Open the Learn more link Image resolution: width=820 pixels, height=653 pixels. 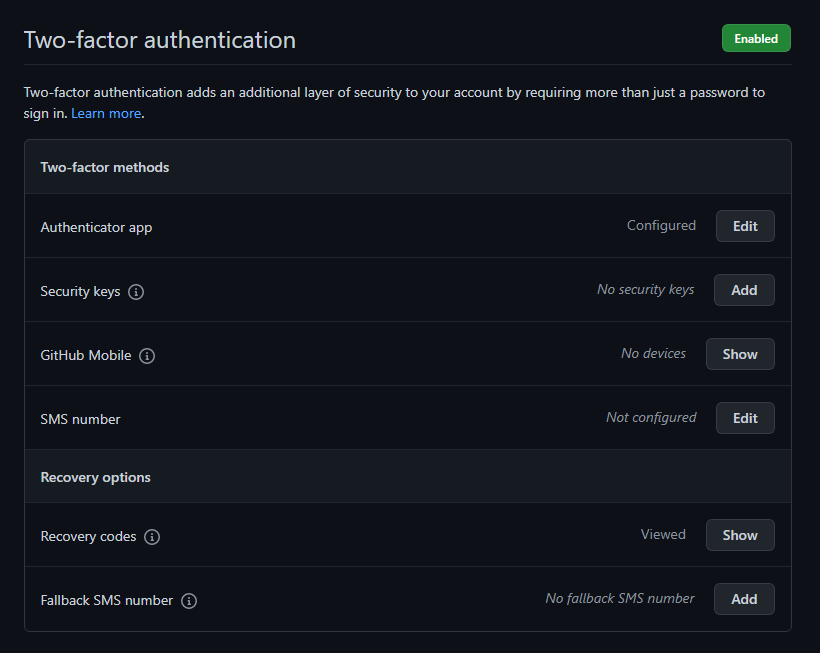click(105, 113)
